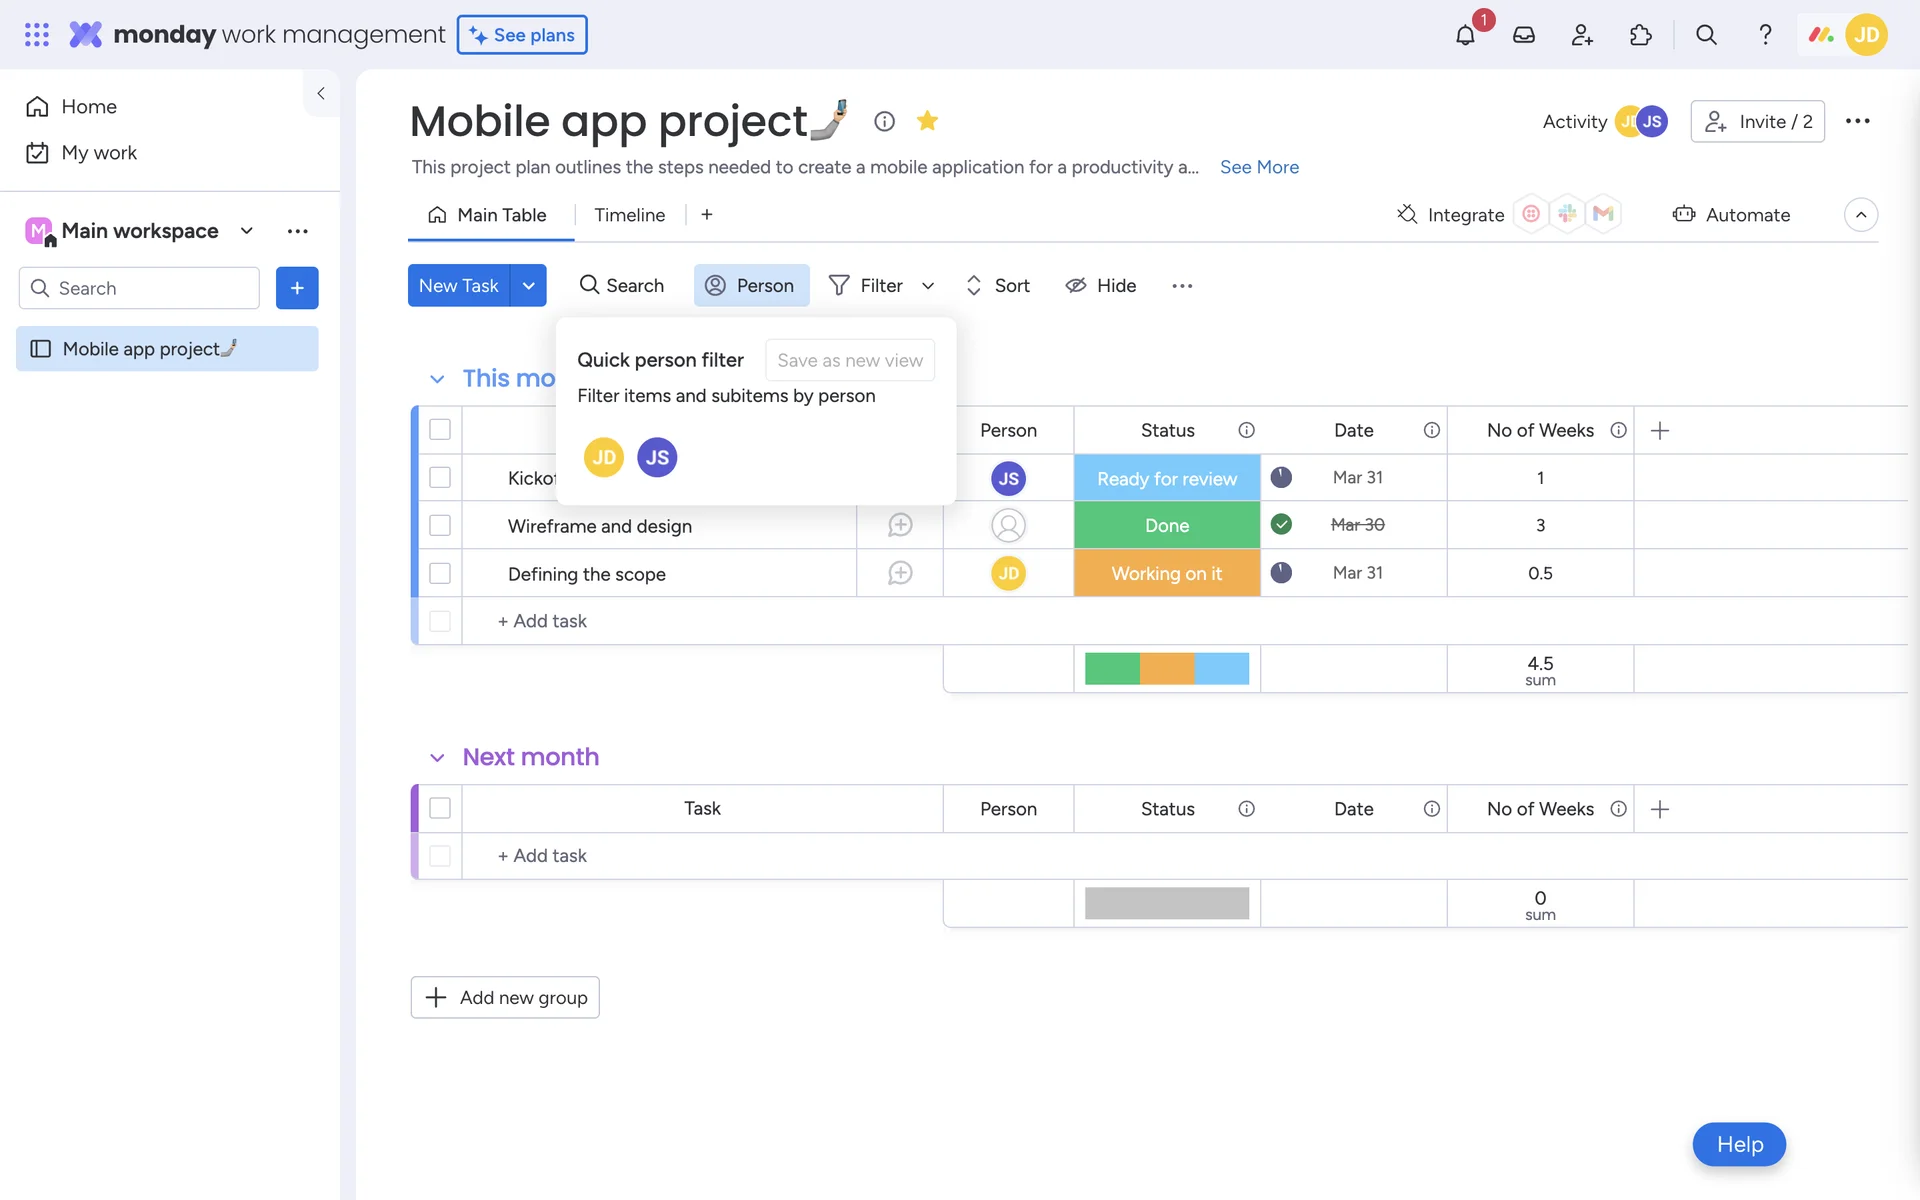Select all tasks in Next month group
Image resolution: width=1920 pixels, height=1200 pixels.
(440, 808)
